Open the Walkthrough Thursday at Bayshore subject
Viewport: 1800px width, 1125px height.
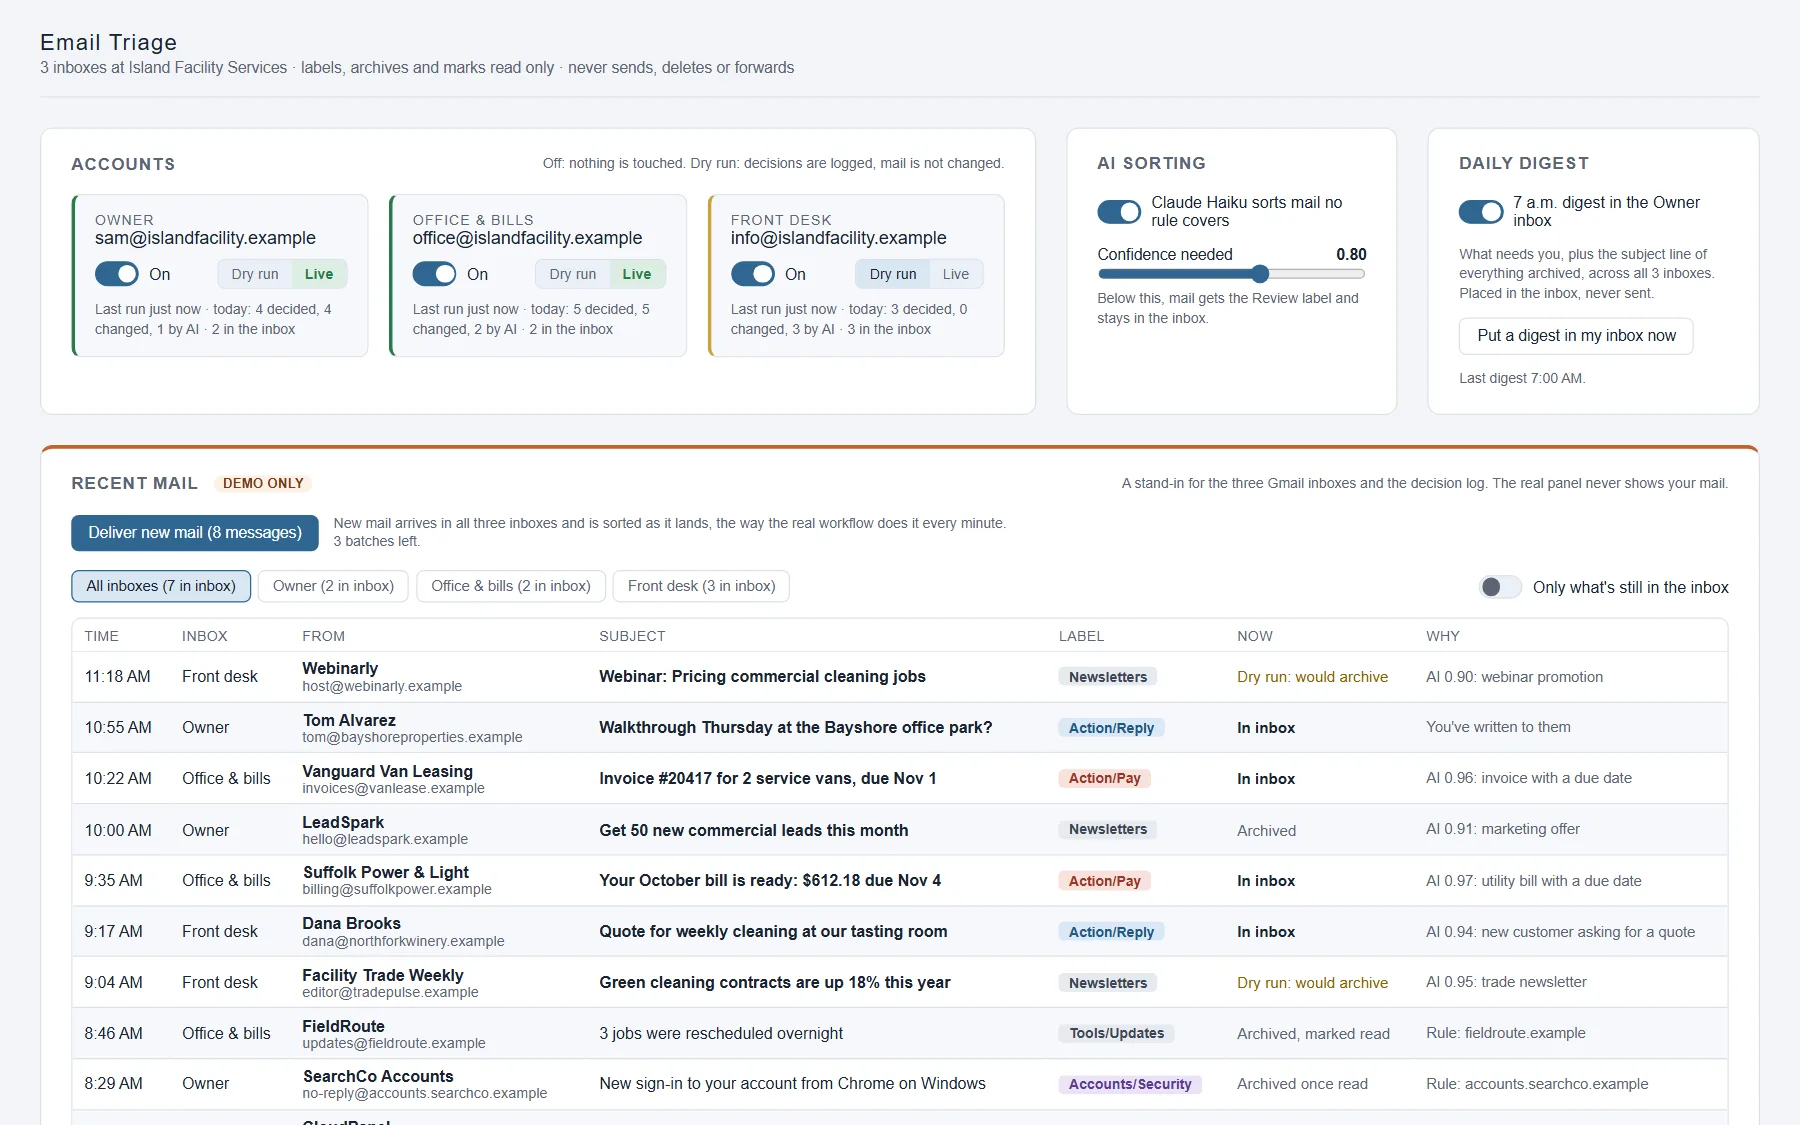click(796, 728)
